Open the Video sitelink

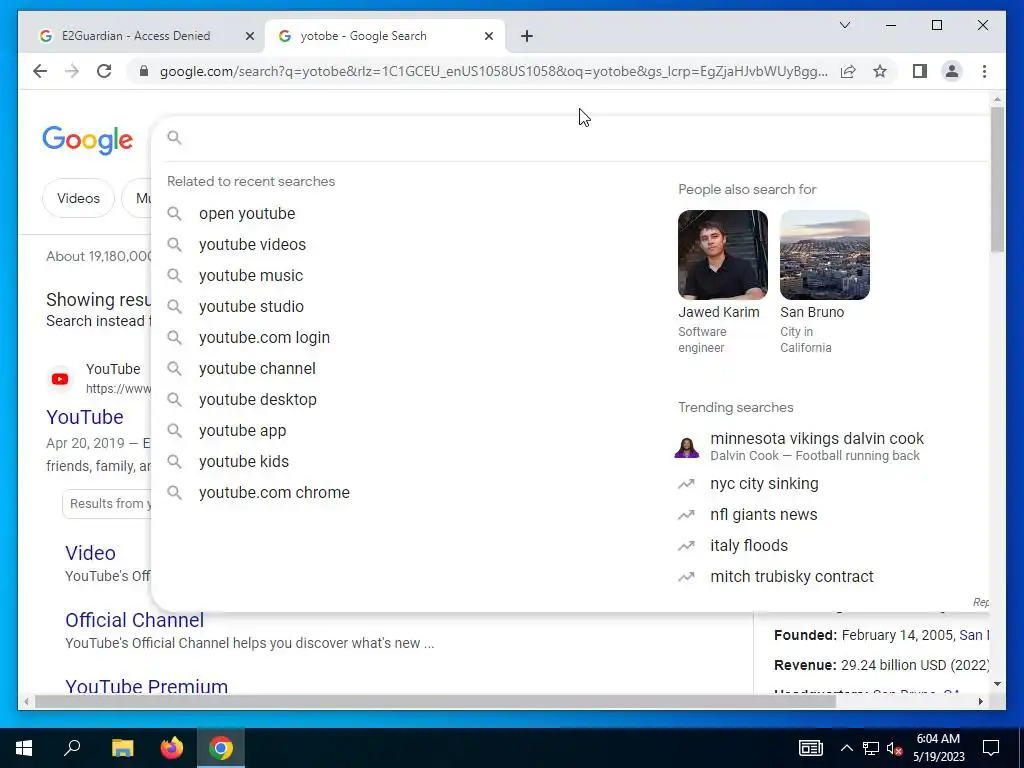coord(90,553)
